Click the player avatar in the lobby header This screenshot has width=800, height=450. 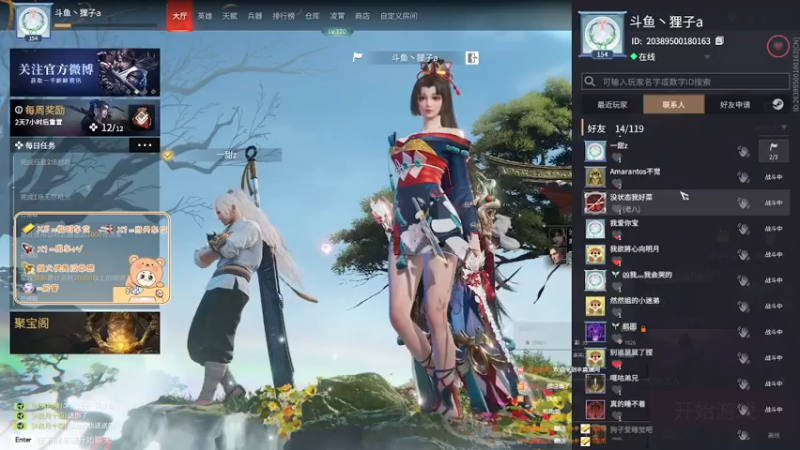[33, 21]
